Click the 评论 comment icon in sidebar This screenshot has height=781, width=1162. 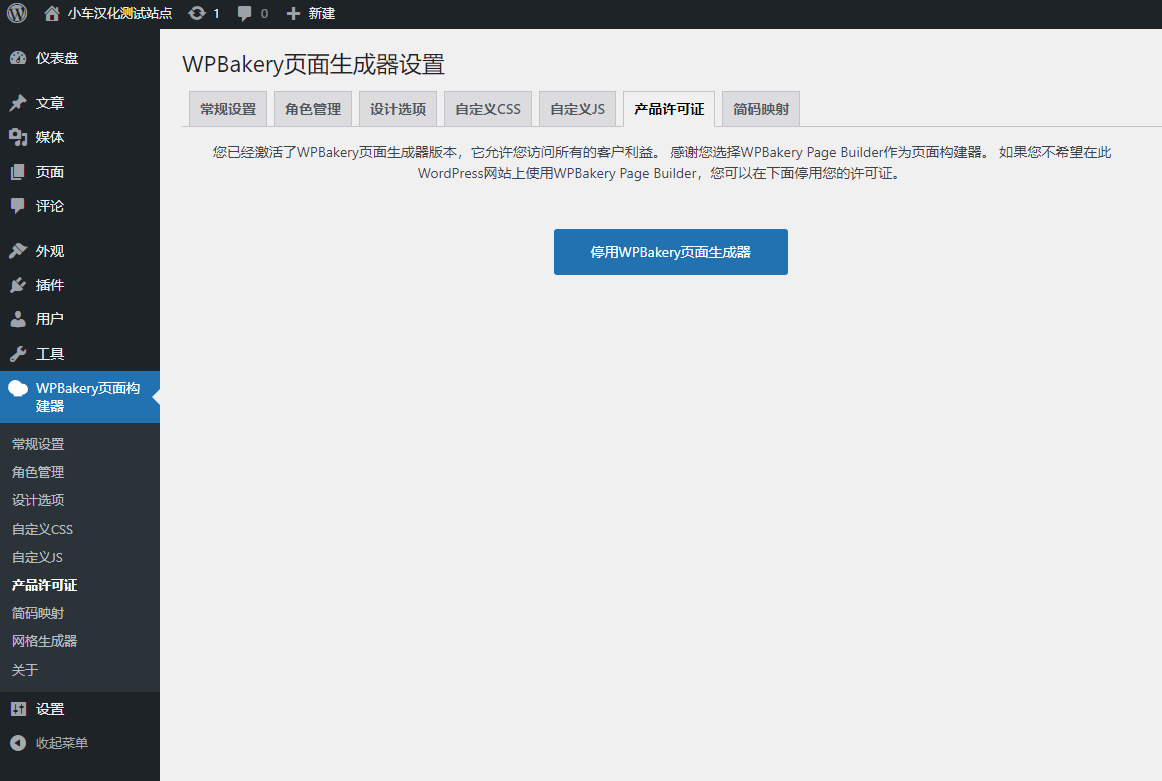pos(19,206)
